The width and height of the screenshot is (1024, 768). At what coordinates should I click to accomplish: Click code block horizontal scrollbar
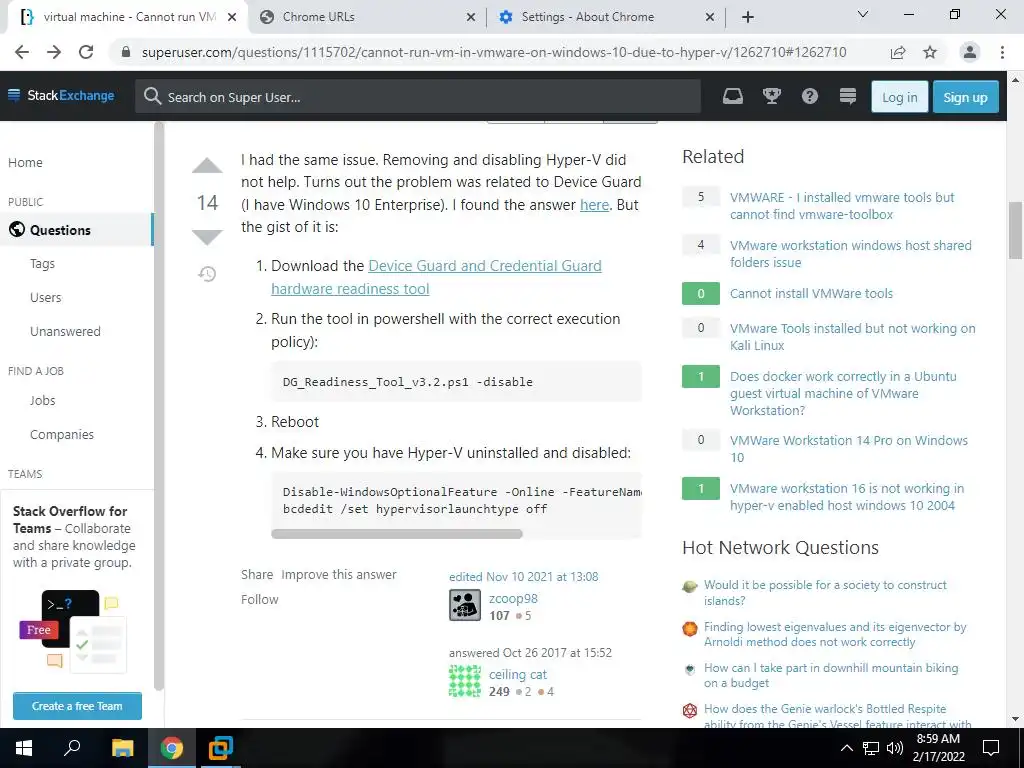[x=396, y=534]
